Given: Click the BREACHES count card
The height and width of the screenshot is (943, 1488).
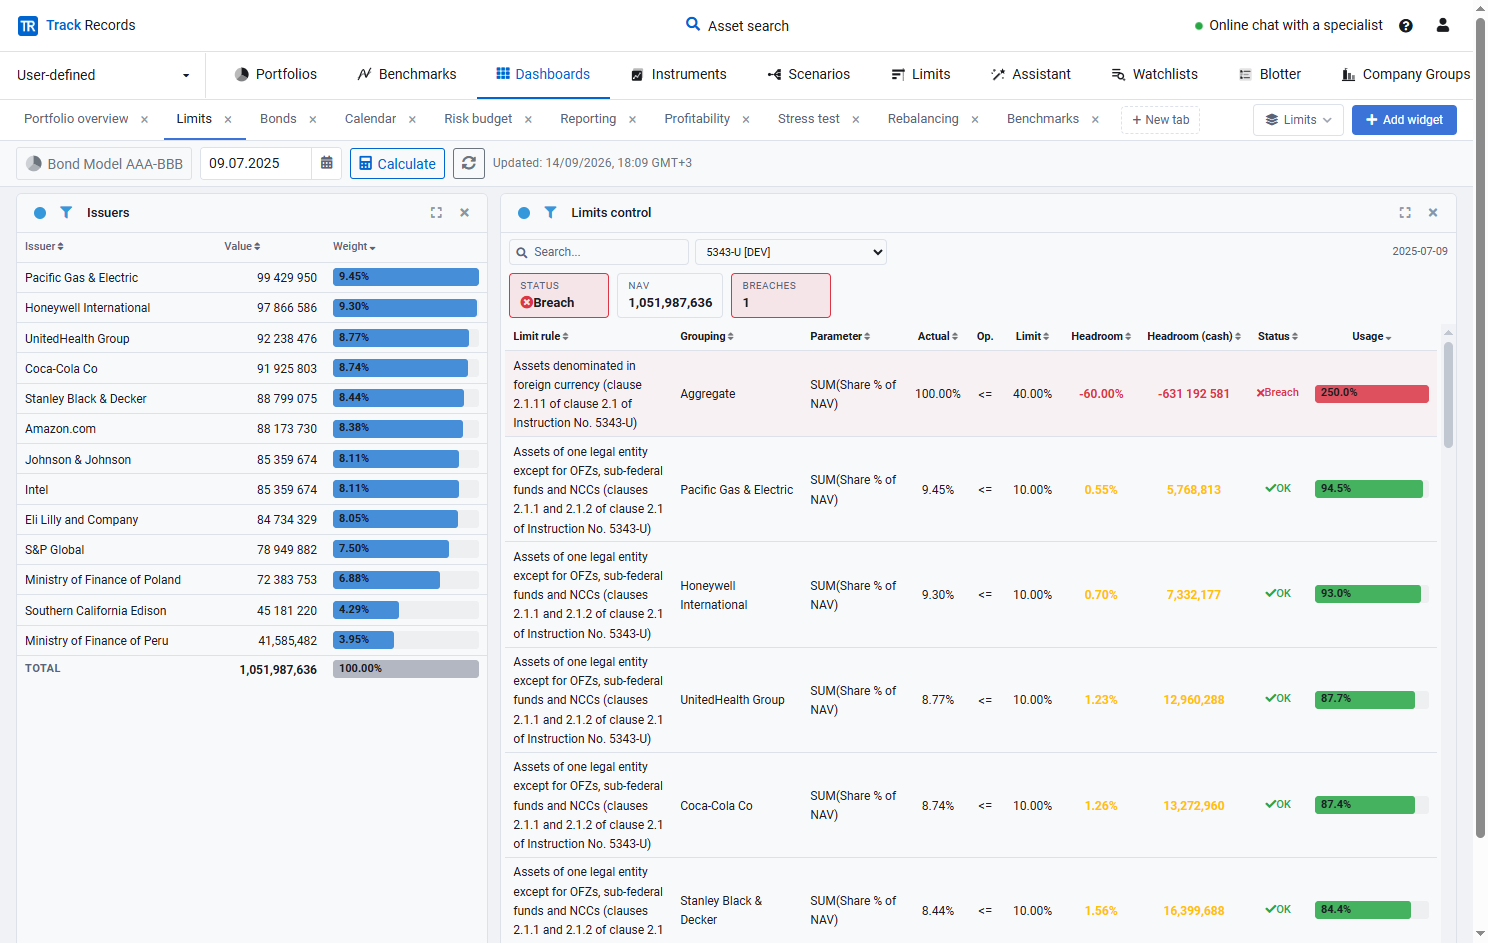Looking at the screenshot, I should click(780, 295).
